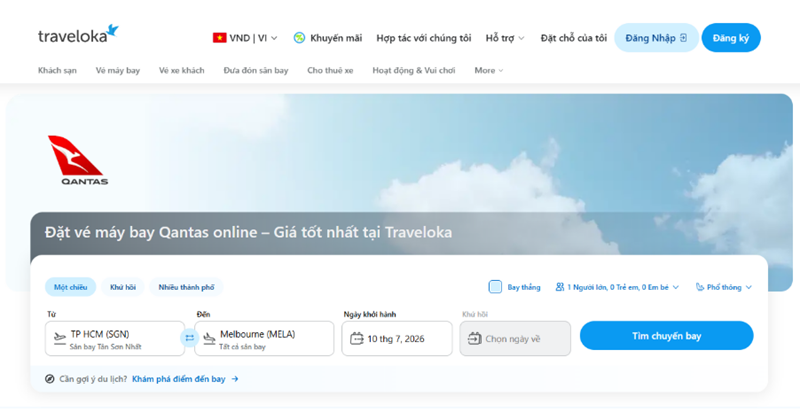Open the Vé máy bay tab
The image size is (800, 420).
point(118,70)
